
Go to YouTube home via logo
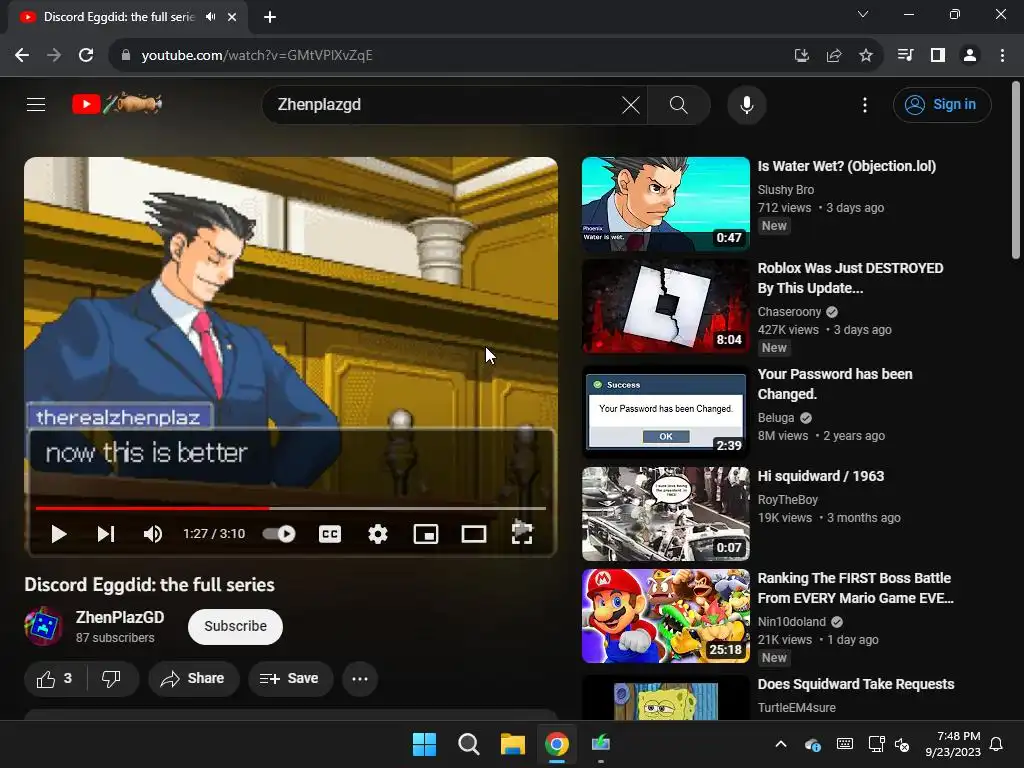117,104
